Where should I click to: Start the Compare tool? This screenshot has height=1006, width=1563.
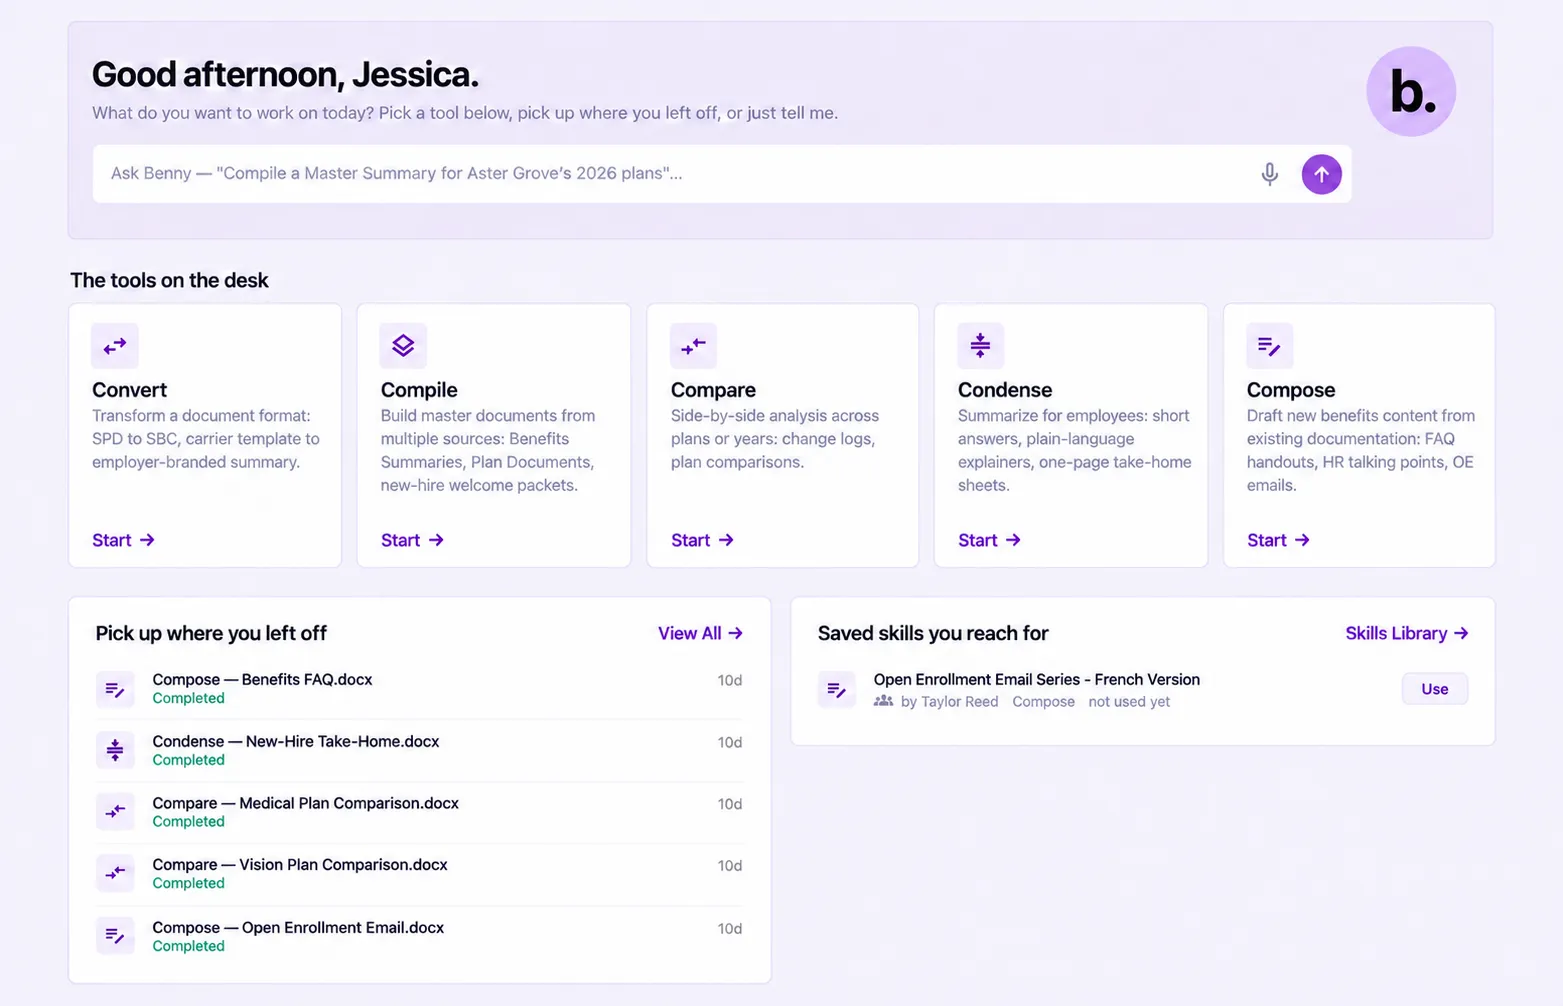pos(702,540)
